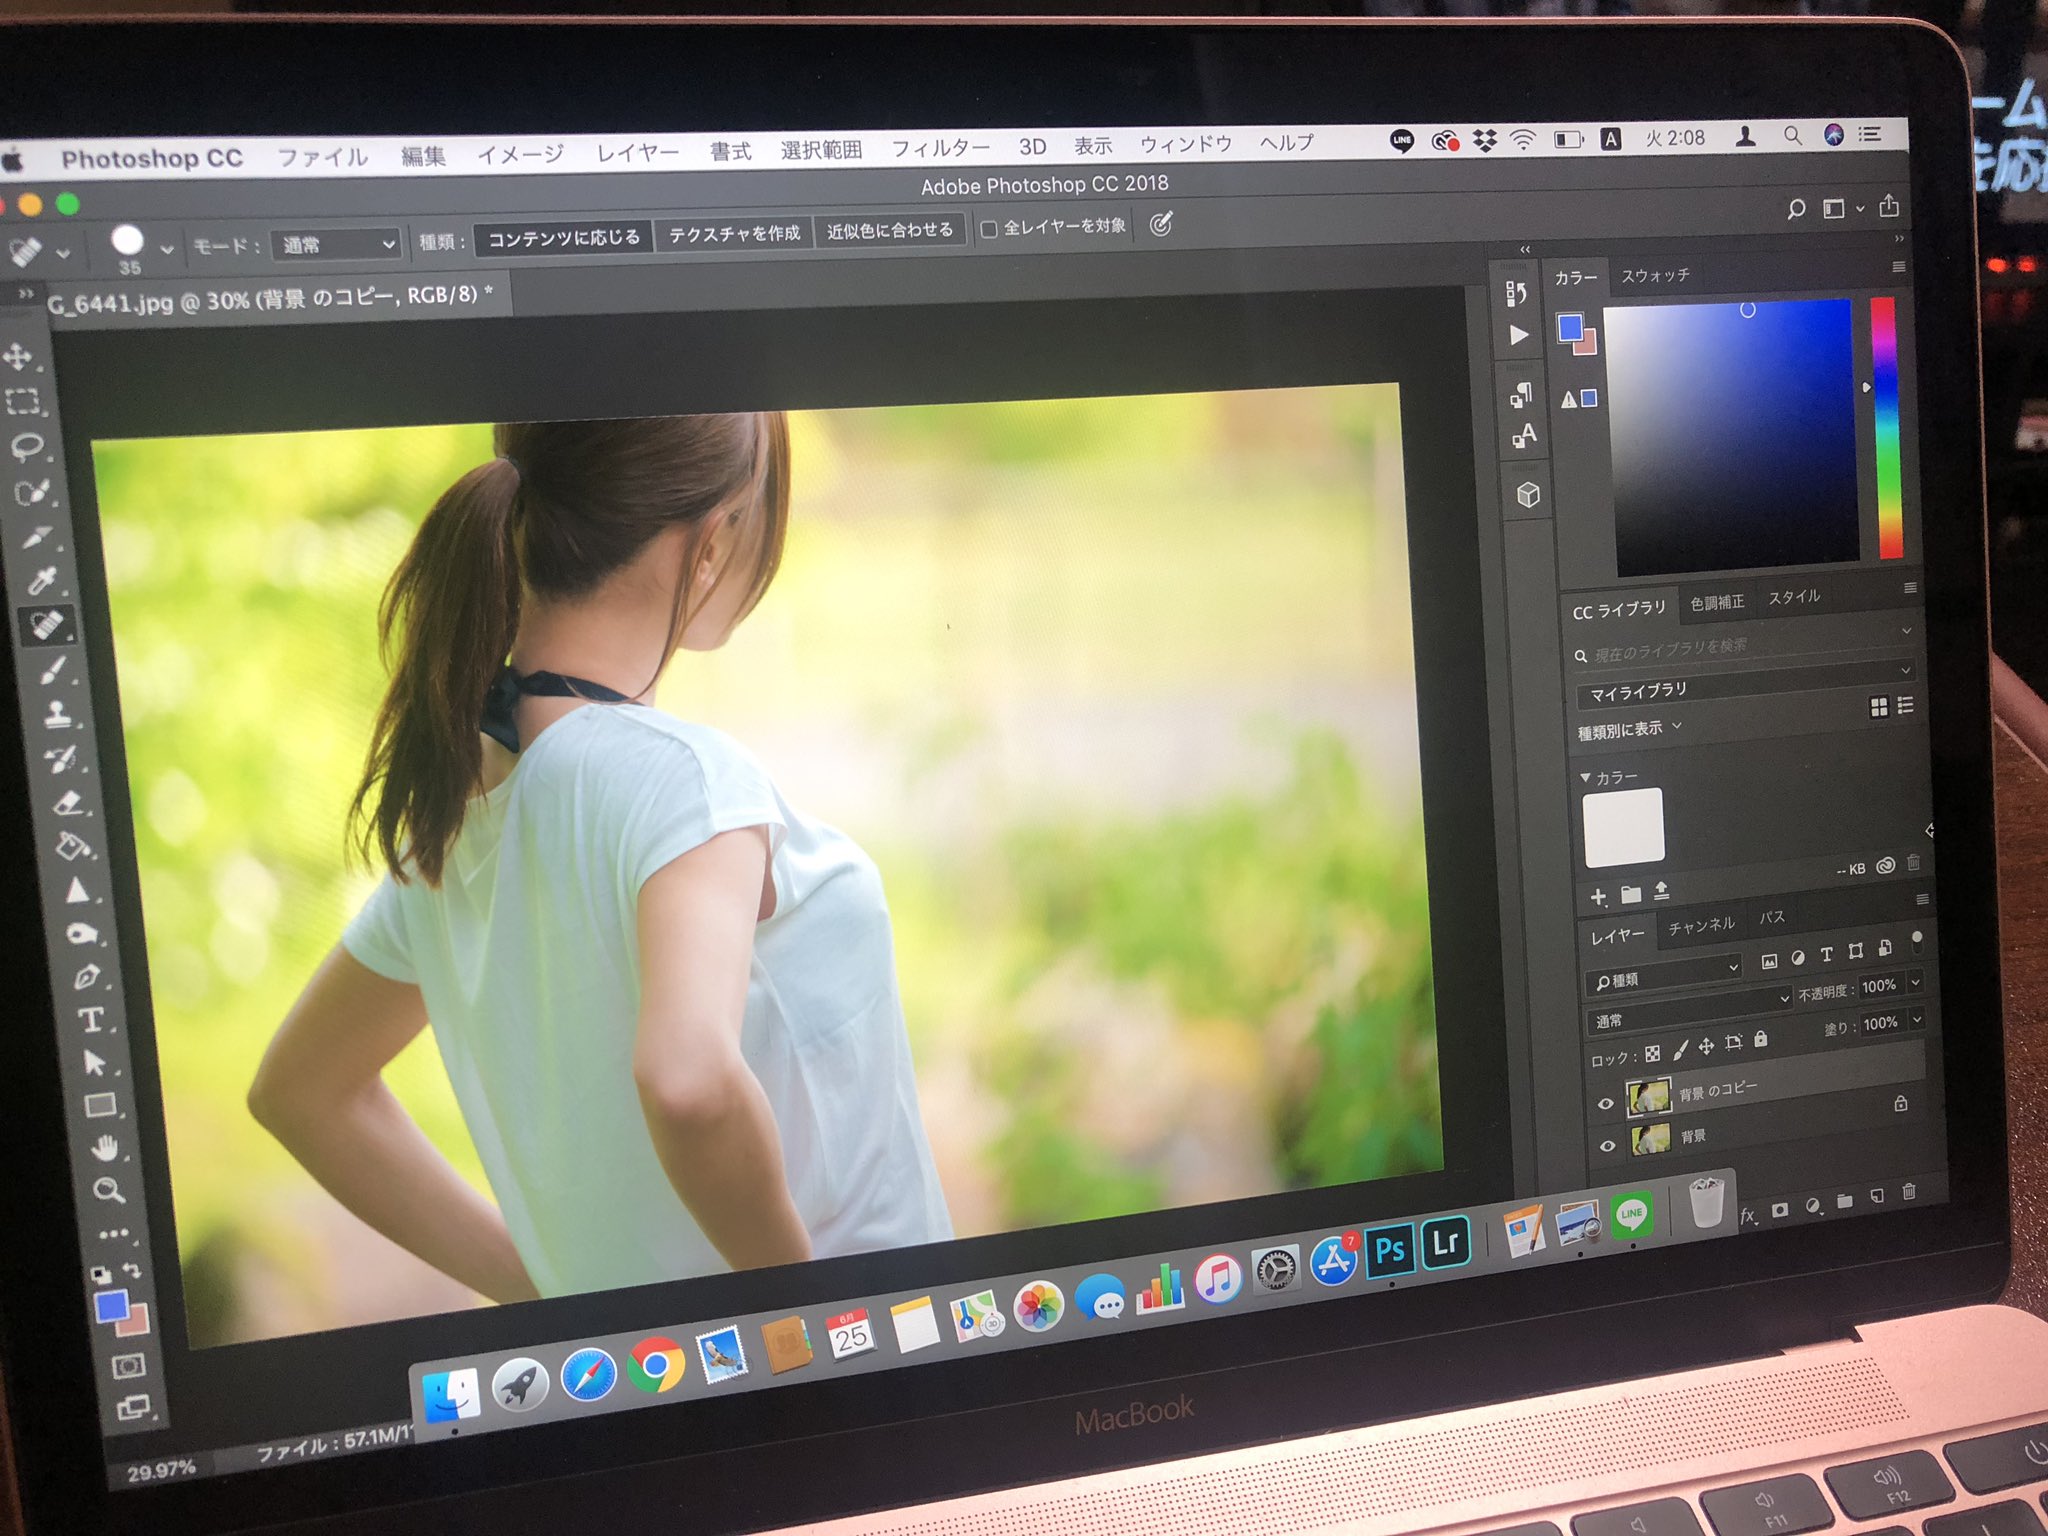Select the Horizontal Type tool

tap(90, 1020)
